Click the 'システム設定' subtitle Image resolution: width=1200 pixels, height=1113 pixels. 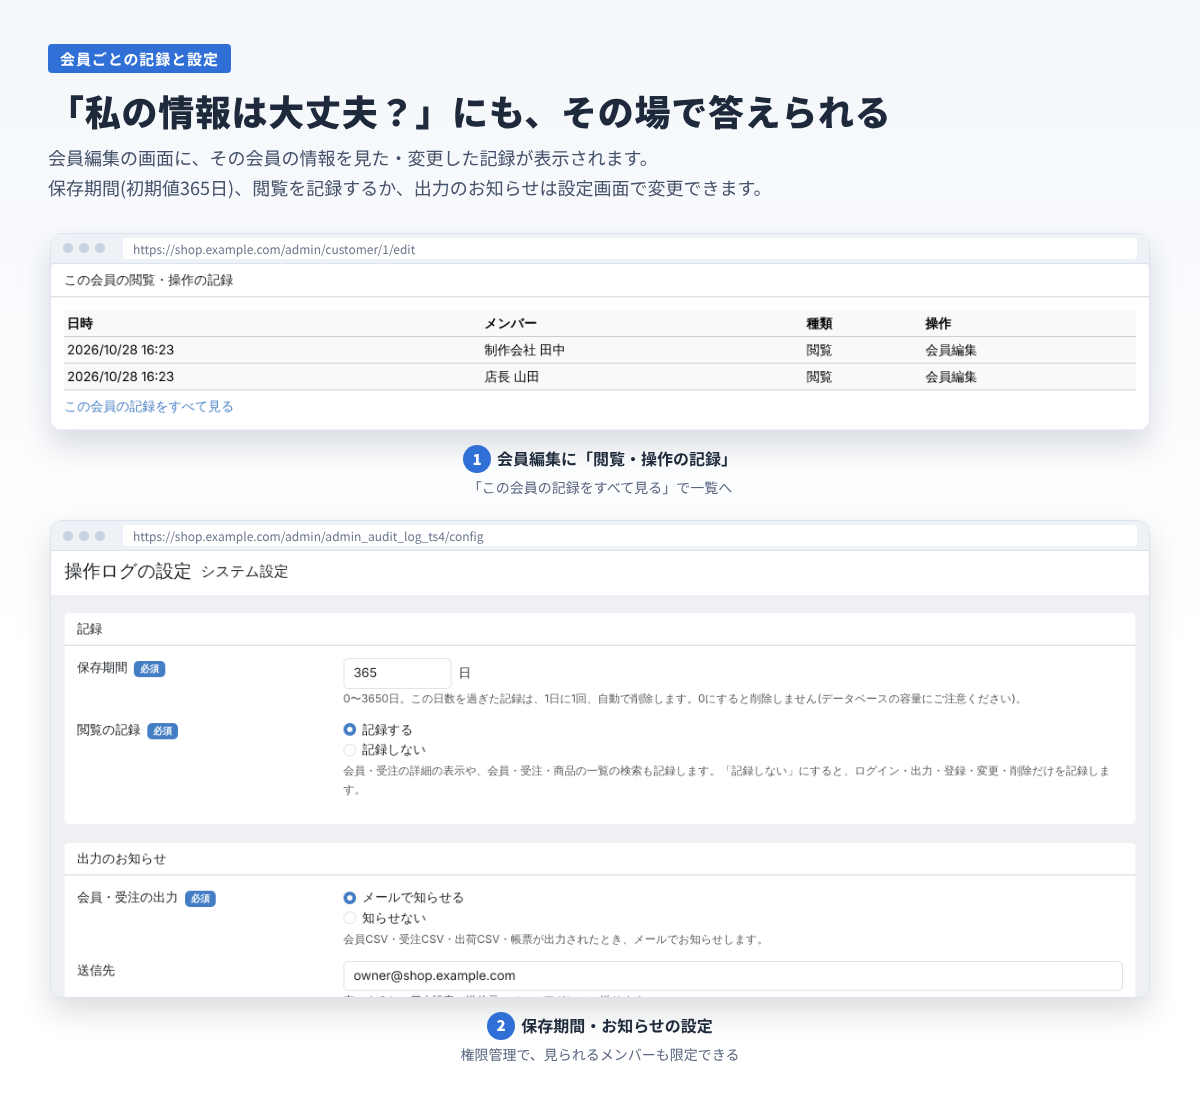click(245, 572)
